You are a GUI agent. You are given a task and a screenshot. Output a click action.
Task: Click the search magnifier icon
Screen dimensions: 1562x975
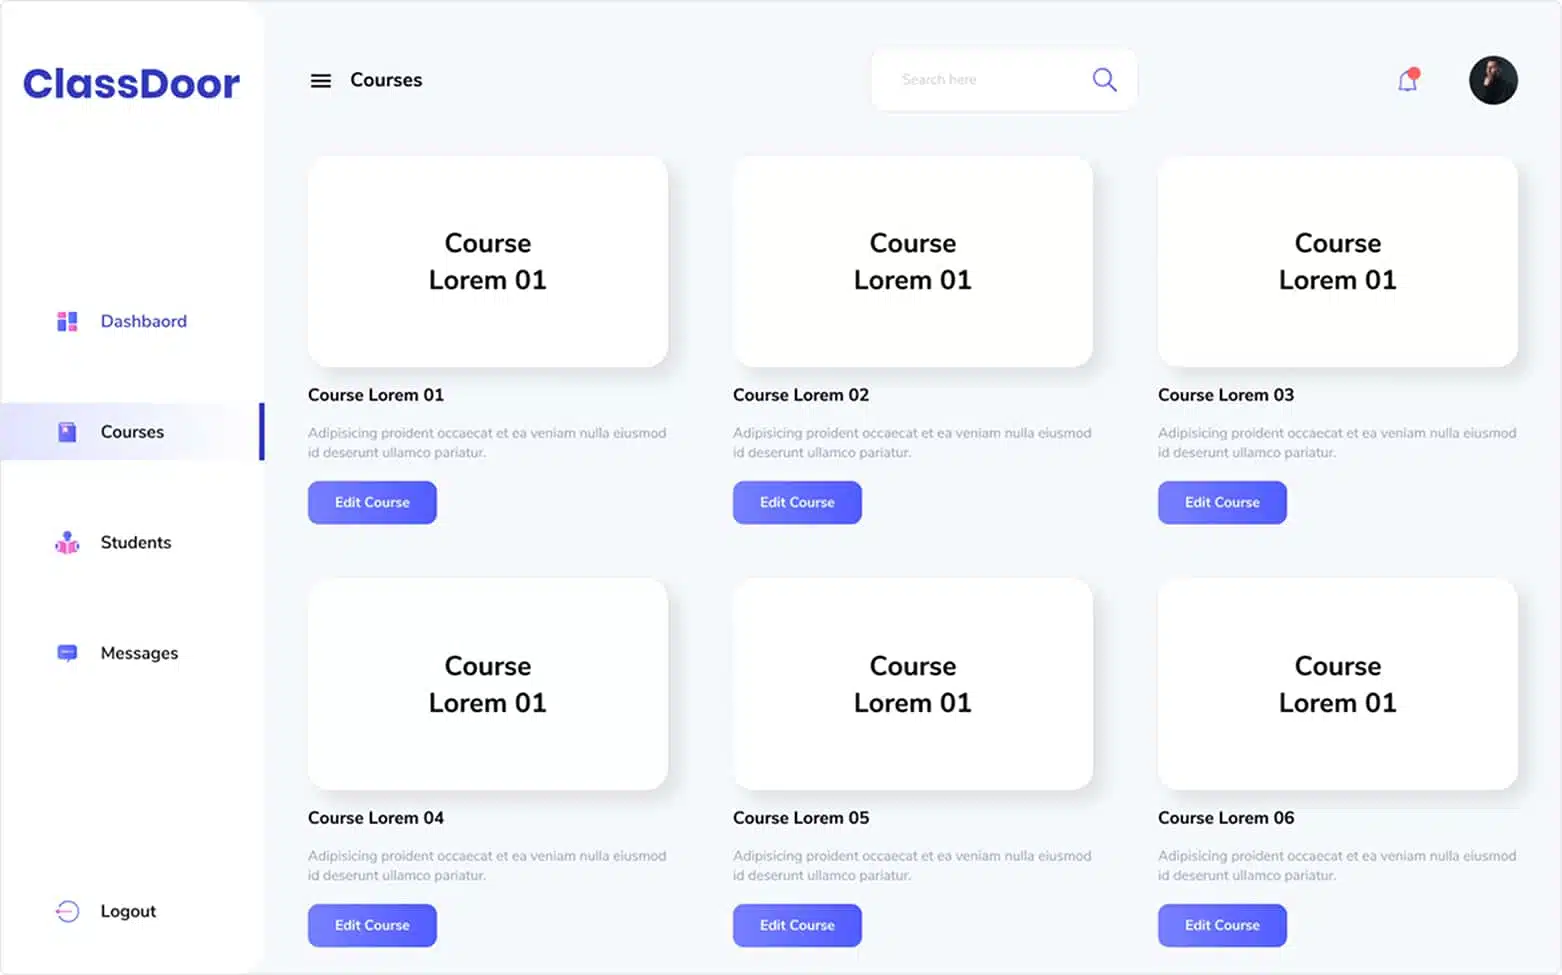pyautogui.click(x=1104, y=80)
